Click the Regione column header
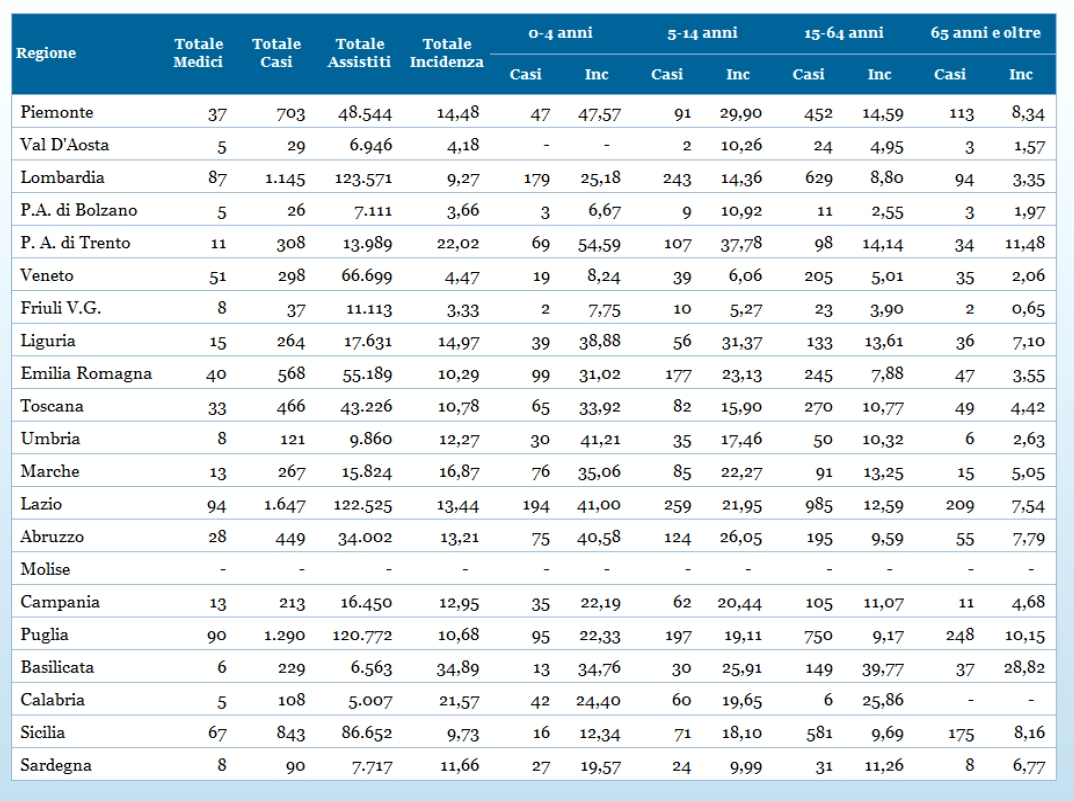 pos(46,53)
